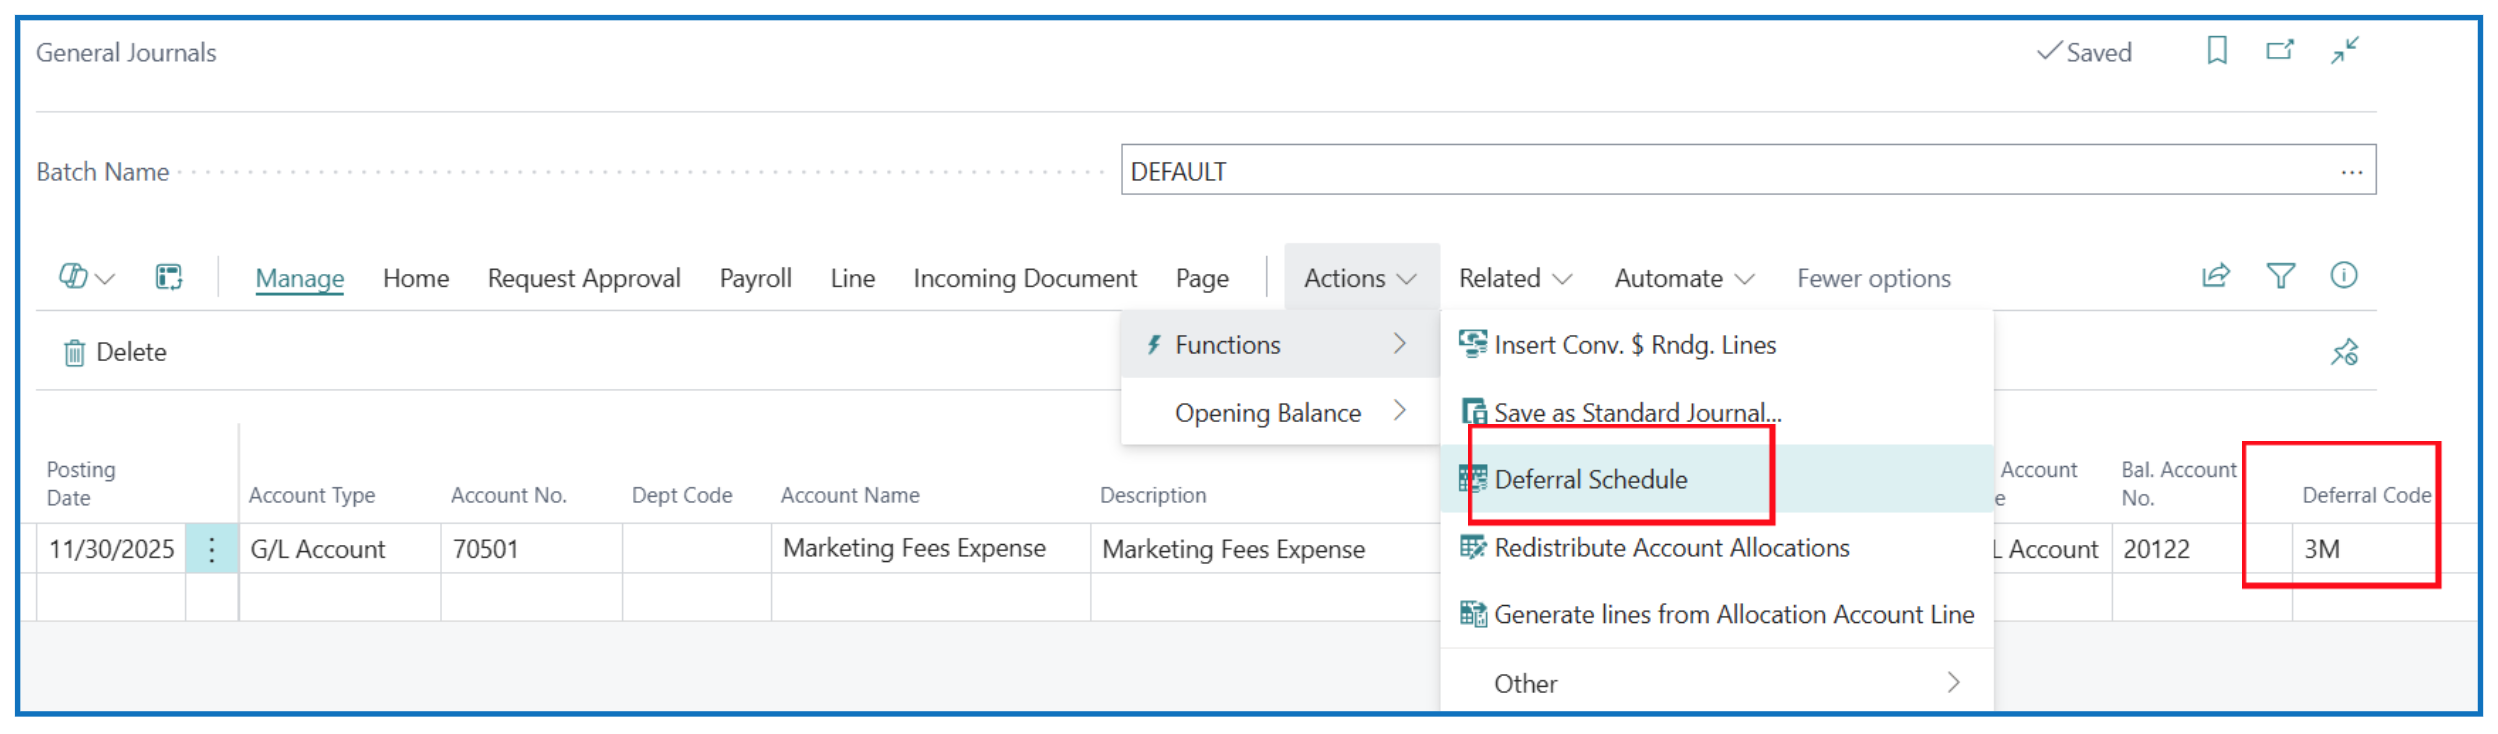Open the row options three-dot menu
This screenshot has height=734, width=2498.
tap(212, 549)
